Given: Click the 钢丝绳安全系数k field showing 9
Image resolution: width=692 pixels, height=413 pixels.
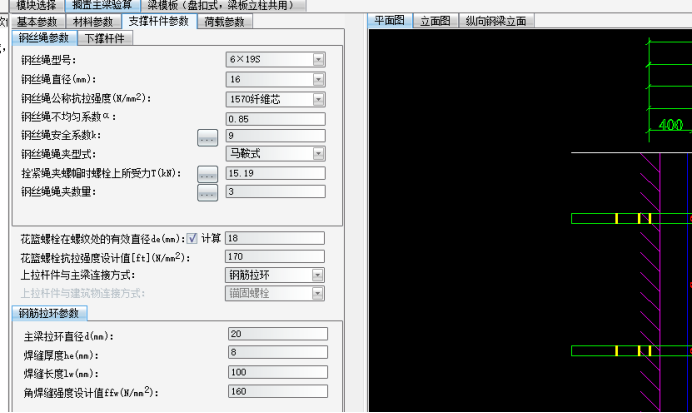Looking at the screenshot, I should 276,135.
